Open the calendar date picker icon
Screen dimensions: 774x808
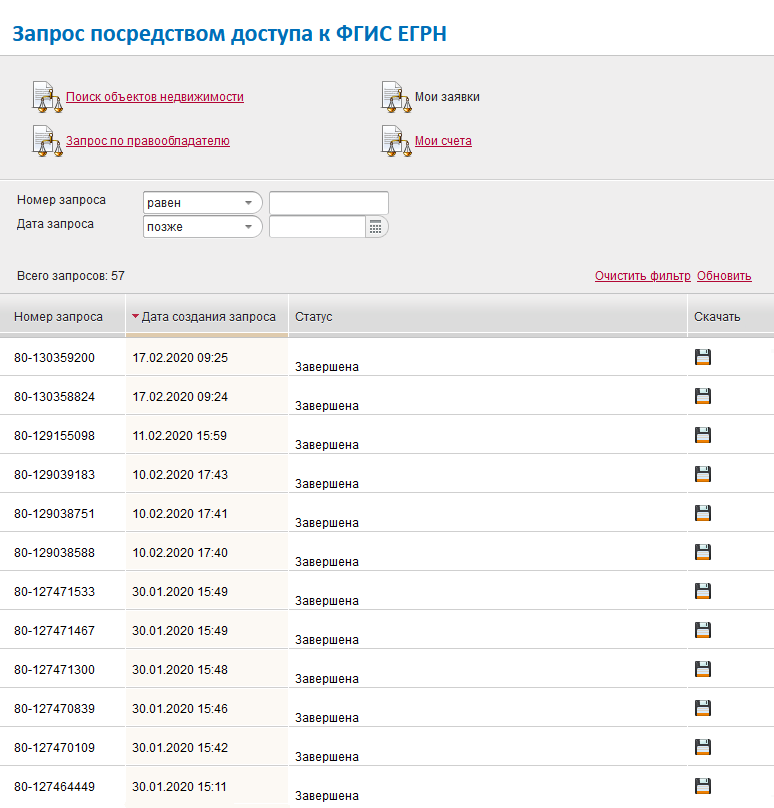pyautogui.click(x=376, y=227)
